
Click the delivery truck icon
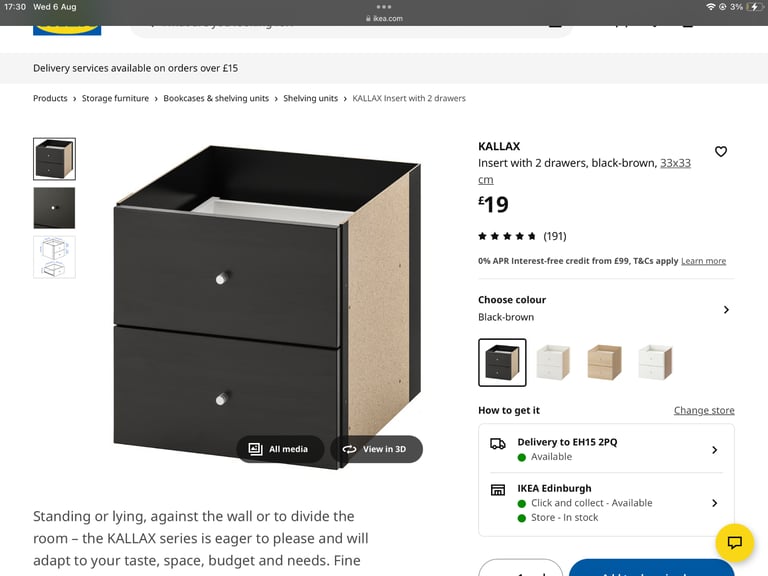coord(498,444)
